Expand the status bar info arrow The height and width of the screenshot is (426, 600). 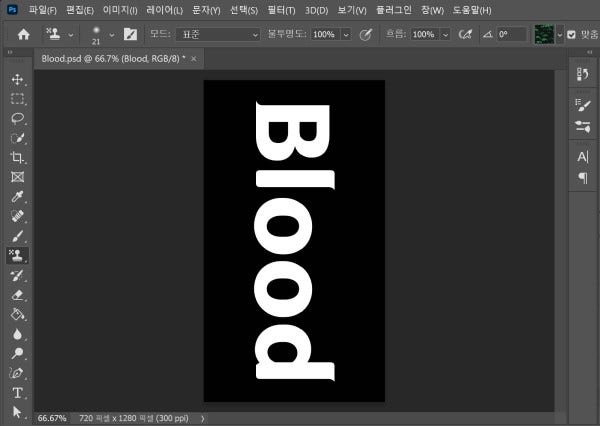tap(202, 418)
